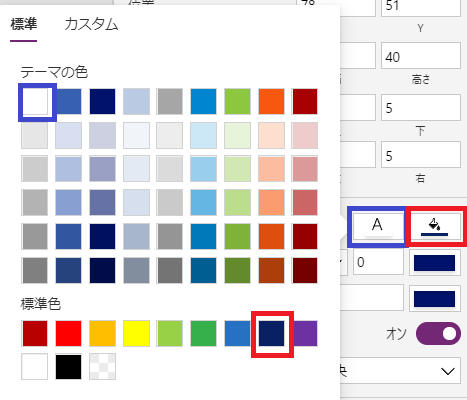The image size is (467, 400).
Task: Expand the dropdown with the chevron arrow
Action: click(448, 371)
